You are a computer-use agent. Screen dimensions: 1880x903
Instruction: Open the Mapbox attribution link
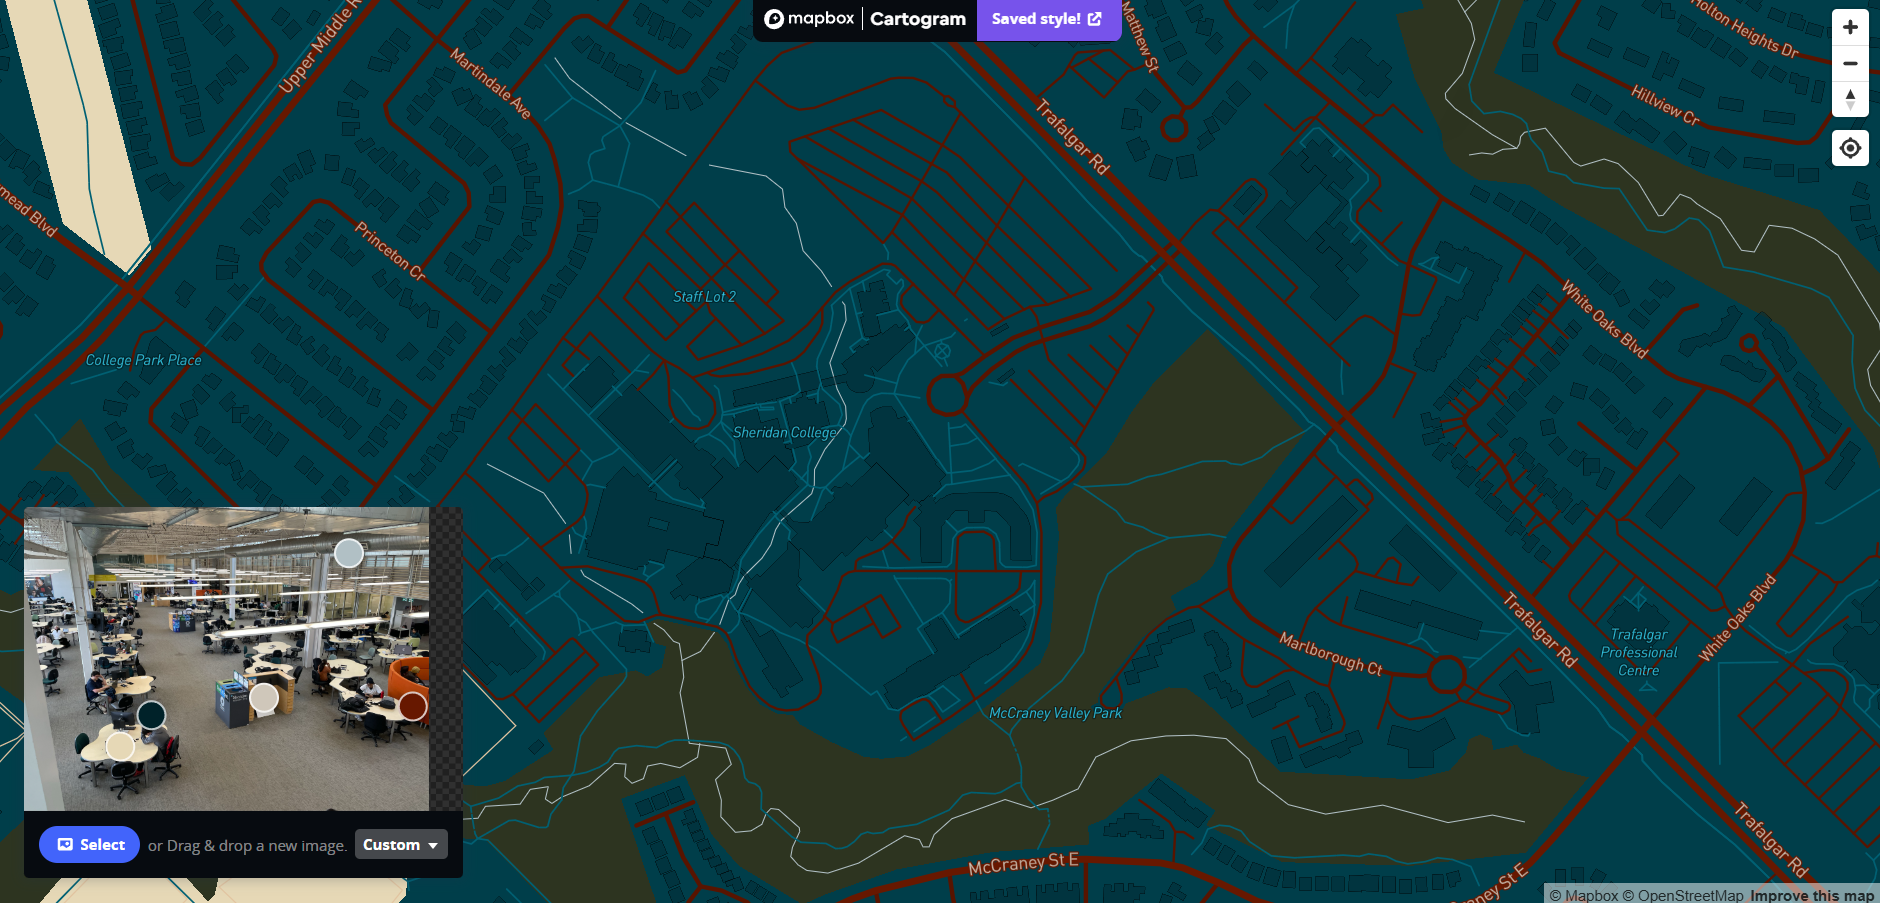pyautogui.click(x=1588, y=895)
